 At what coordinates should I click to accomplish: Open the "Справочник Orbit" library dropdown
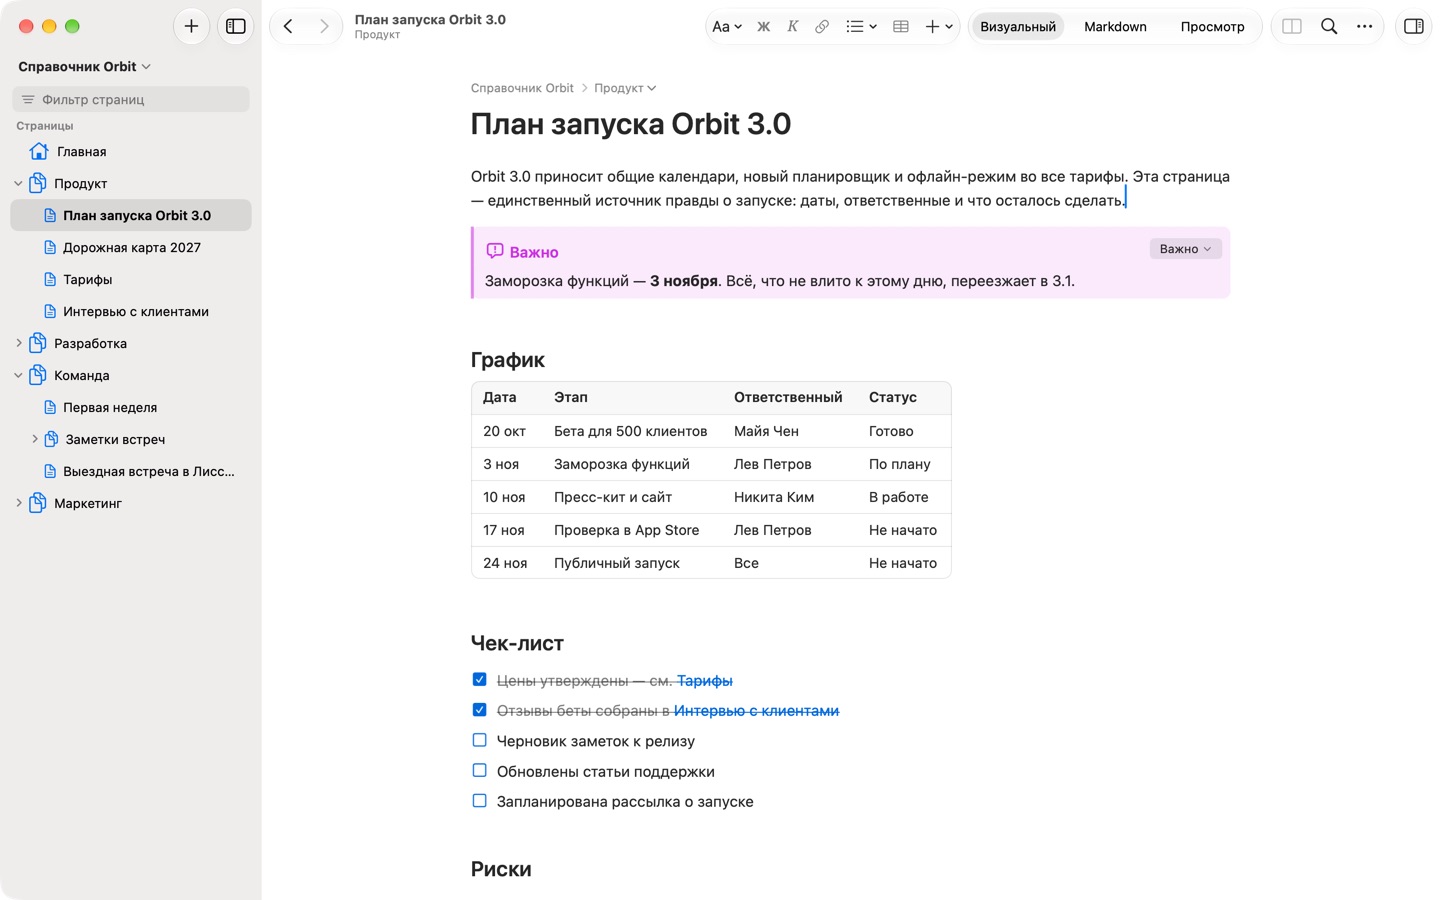pos(84,67)
